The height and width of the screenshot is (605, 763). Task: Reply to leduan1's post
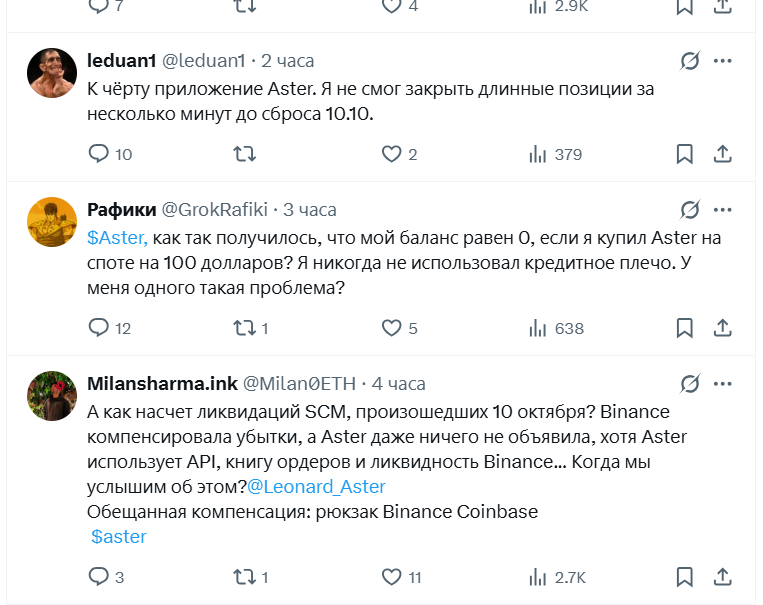point(99,154)
